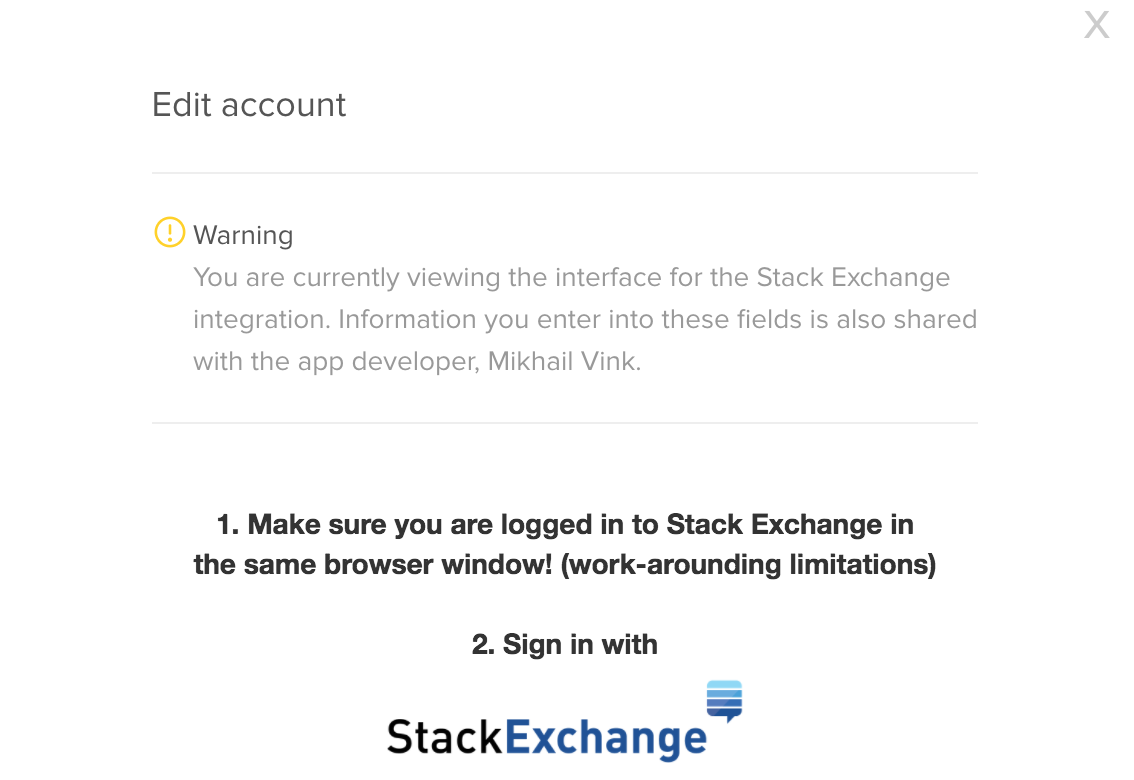Viewport: 1134px width, 780px height.
Task: Click the black "Stack" word in logo
Action: coord(444,738)
